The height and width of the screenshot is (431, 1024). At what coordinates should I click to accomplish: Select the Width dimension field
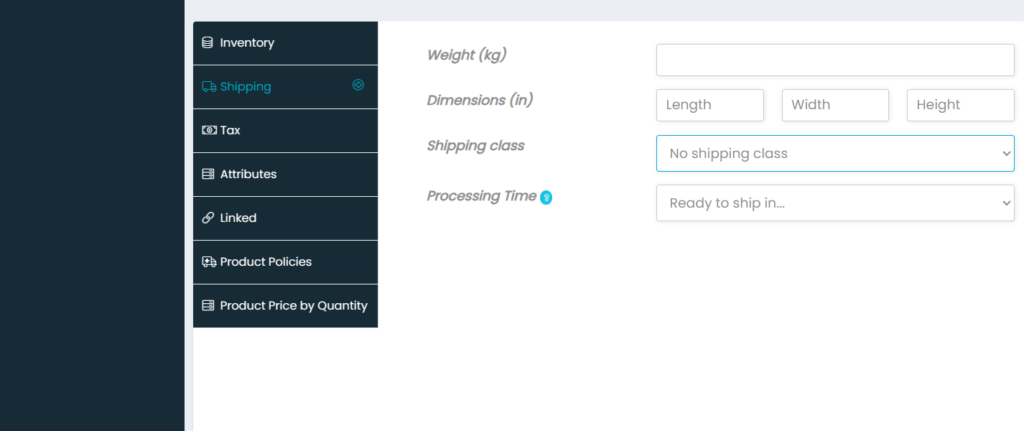coord(835,105)
